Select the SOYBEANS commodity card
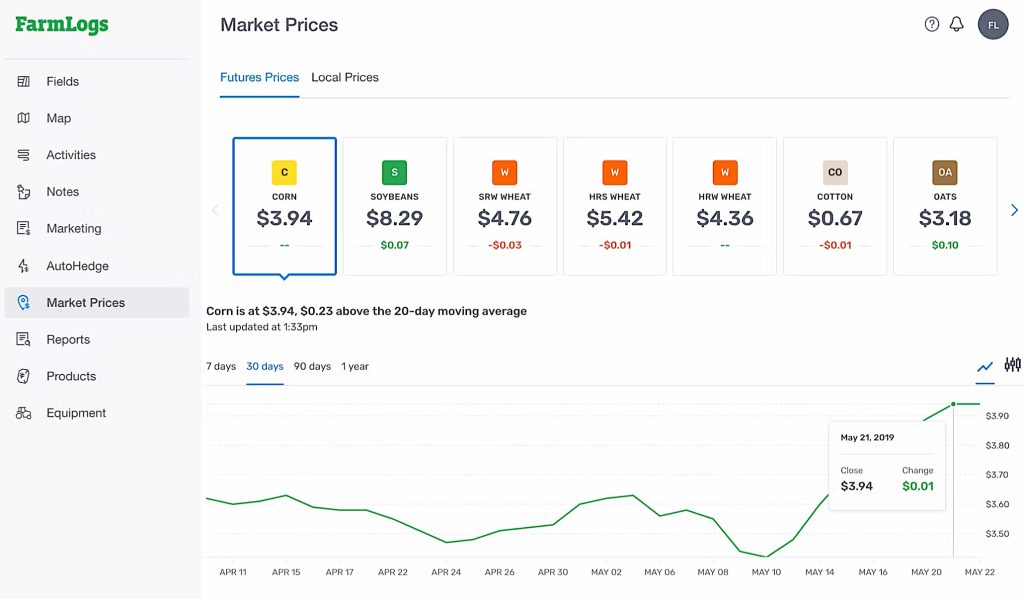Image resolution: width=1024 pixels, height=599 pixels. pos(394,205)
